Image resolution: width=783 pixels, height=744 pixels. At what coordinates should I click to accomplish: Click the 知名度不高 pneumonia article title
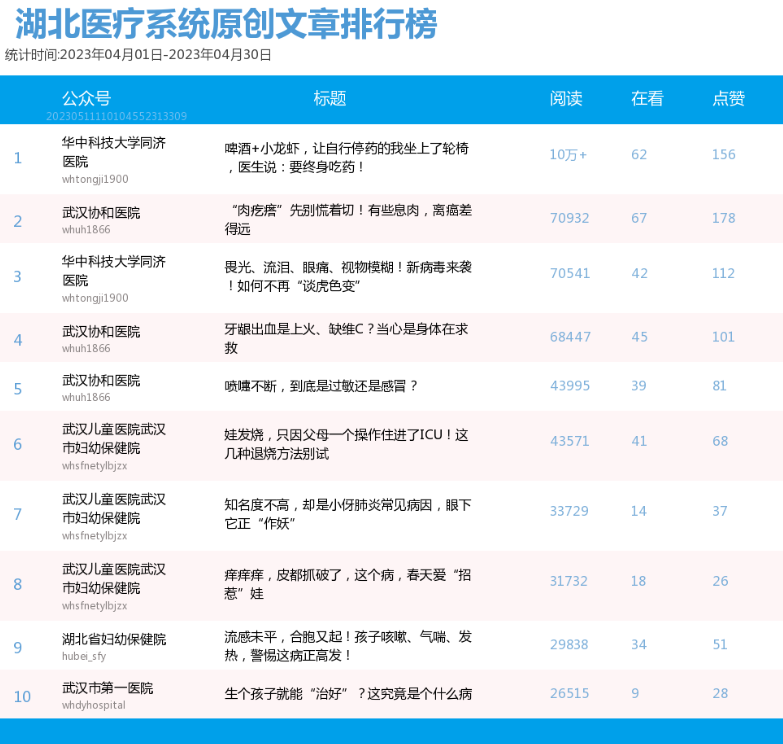pyautogui.click(x=347, y=514)
